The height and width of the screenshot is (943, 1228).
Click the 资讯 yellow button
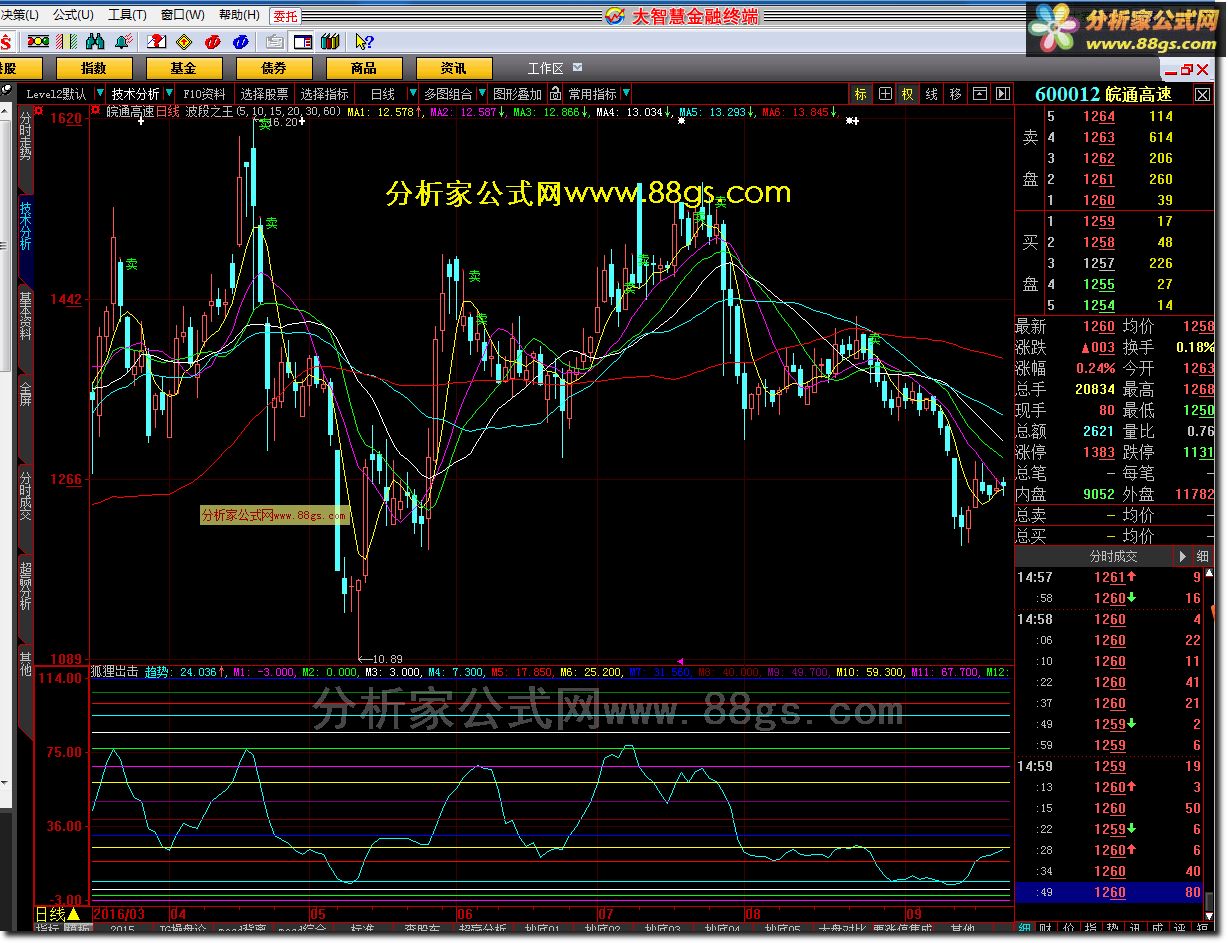tap(453, 68)
